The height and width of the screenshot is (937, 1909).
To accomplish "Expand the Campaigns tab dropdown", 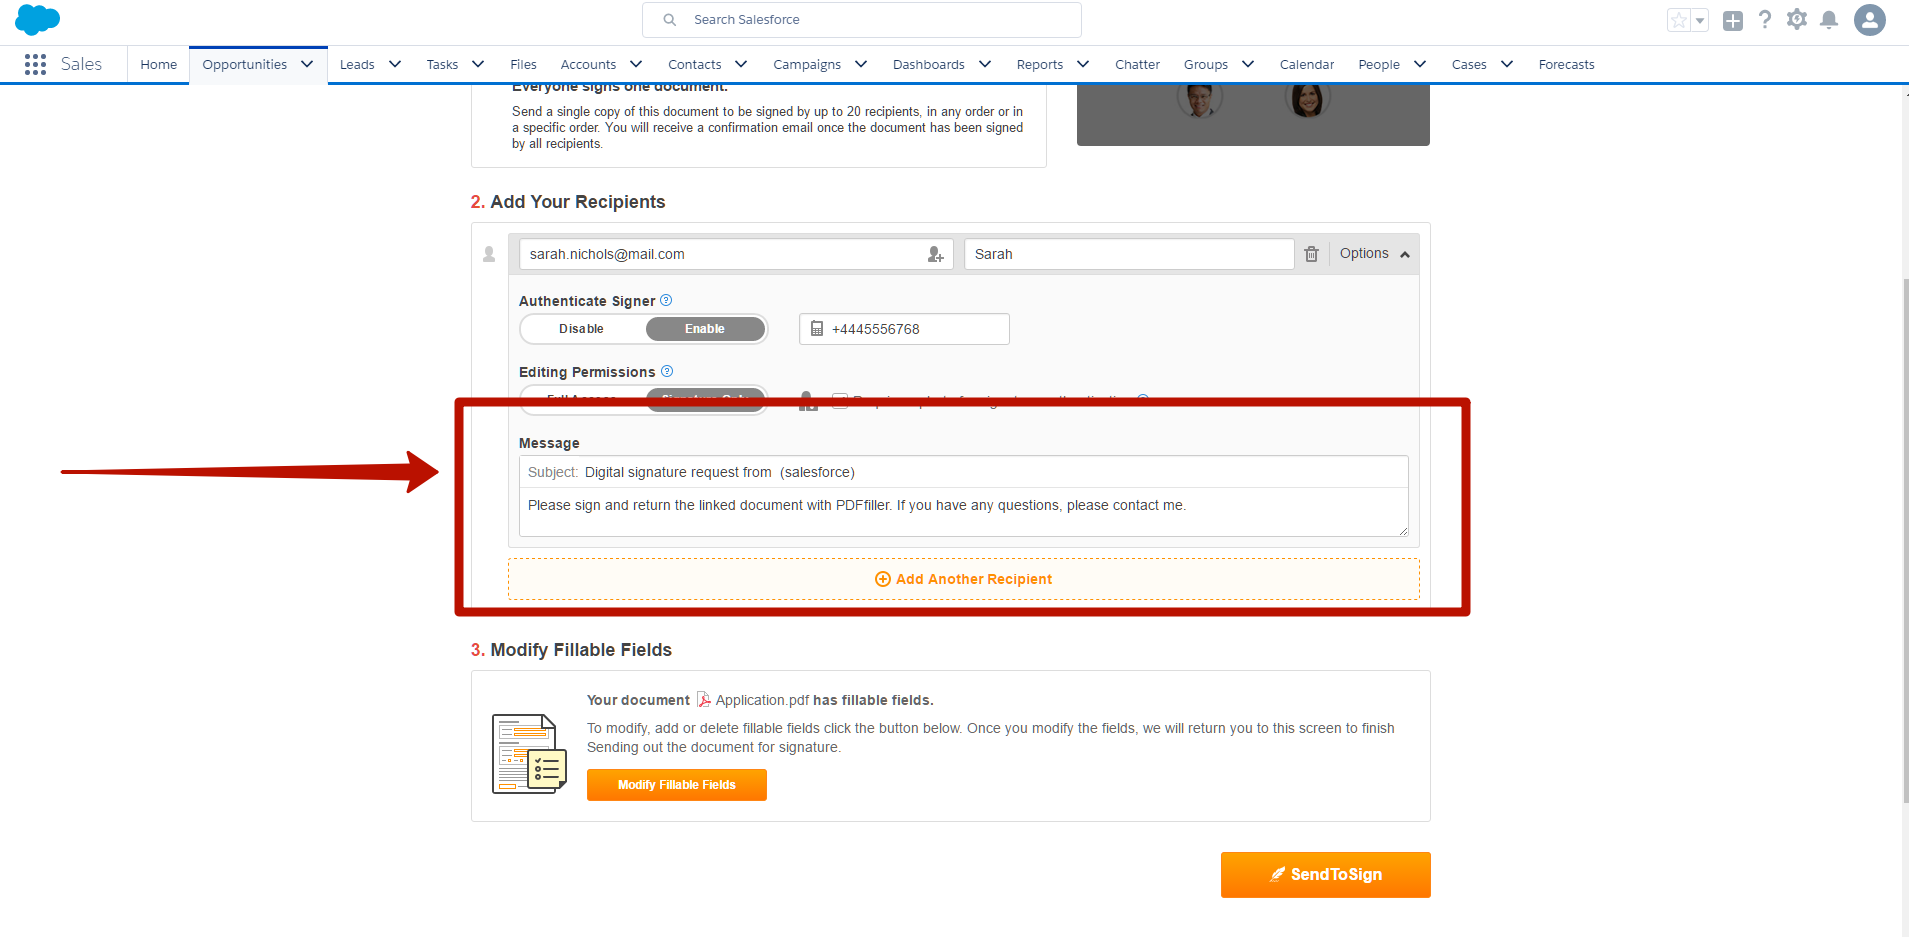I will click(861, 64).
